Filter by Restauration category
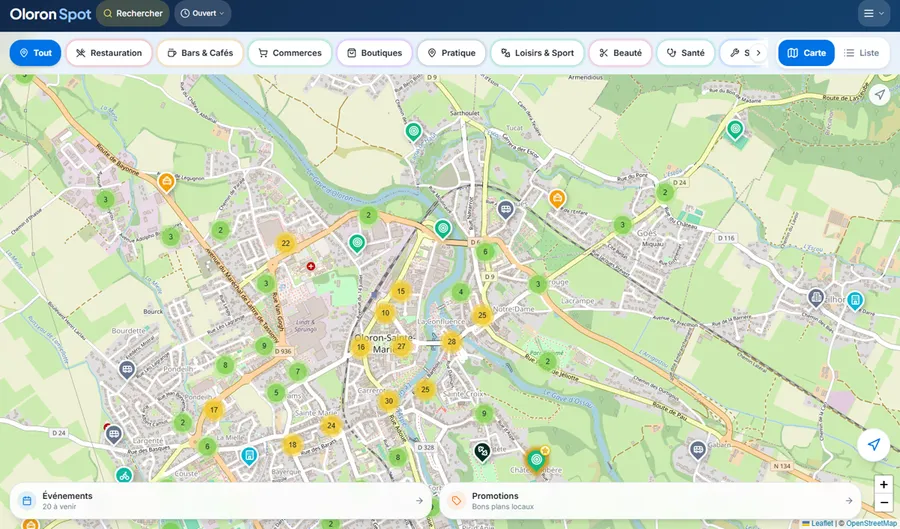 pyautogui.click(x=109, y=53)
